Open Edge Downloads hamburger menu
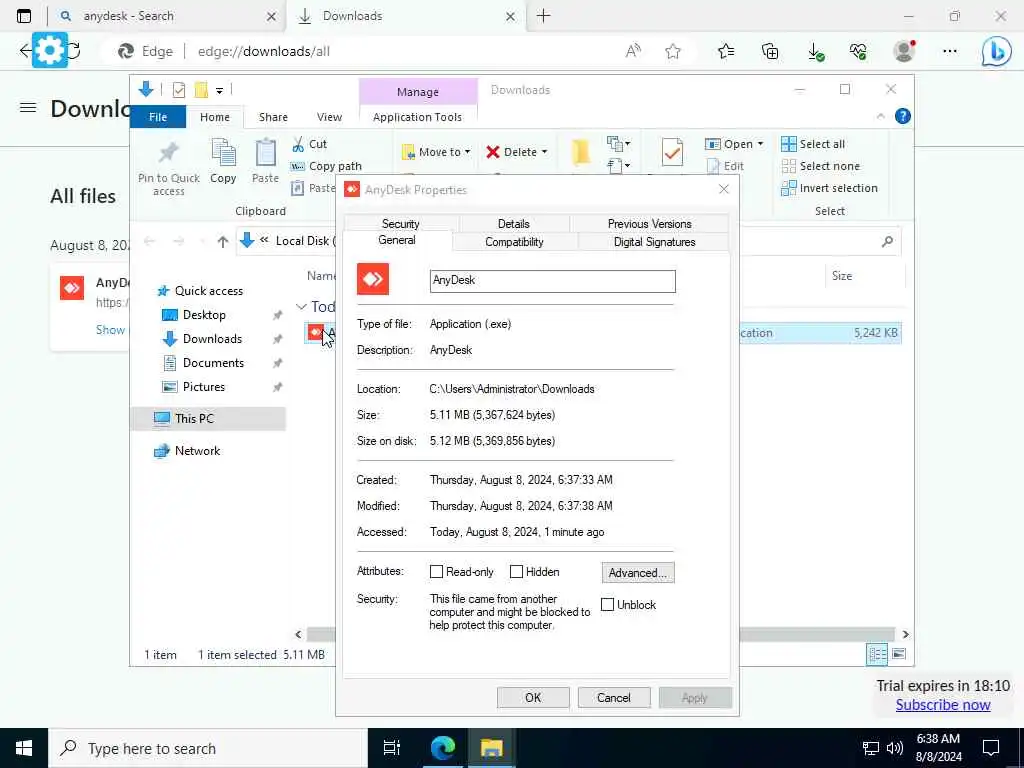The image size is (1024, 768). [x=28, y=108]
